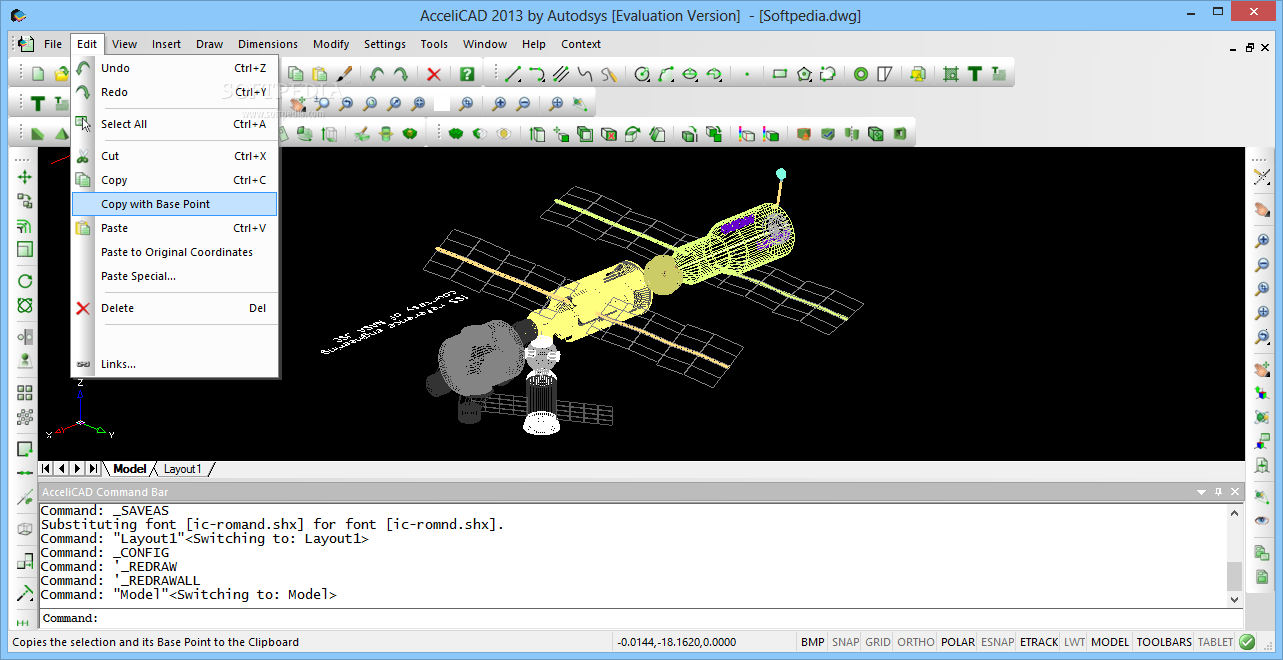
Task: Toggle SNAP mode in status bar
Action: (x=845, y=642)
